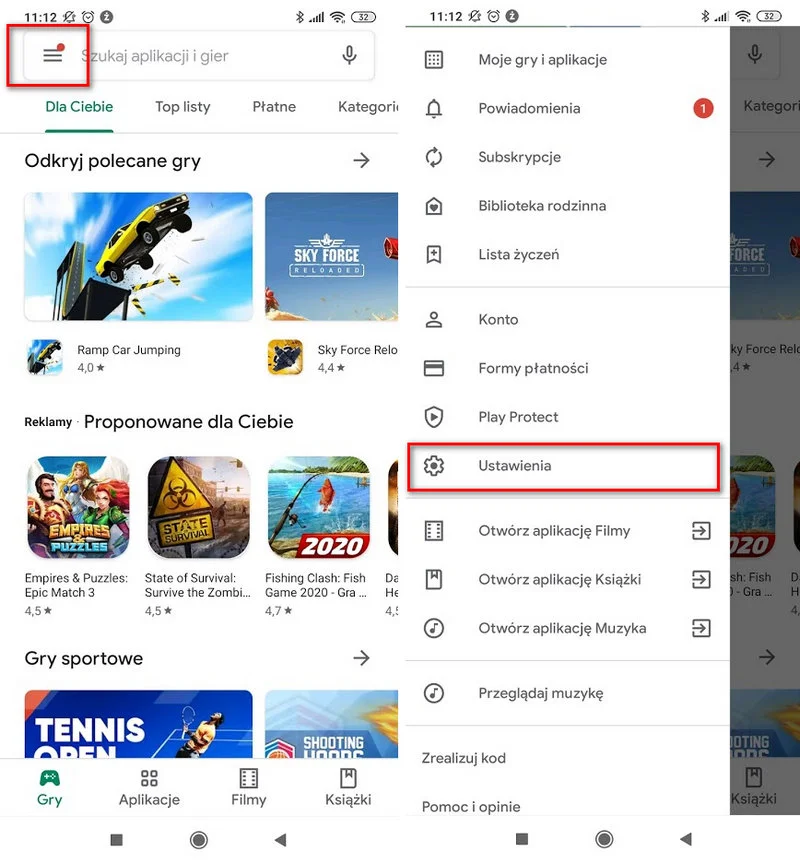Tap the Biblioteka rodzinna house icon
The width and height of the screenshot is (800, 864).
[x=434, y=206]
